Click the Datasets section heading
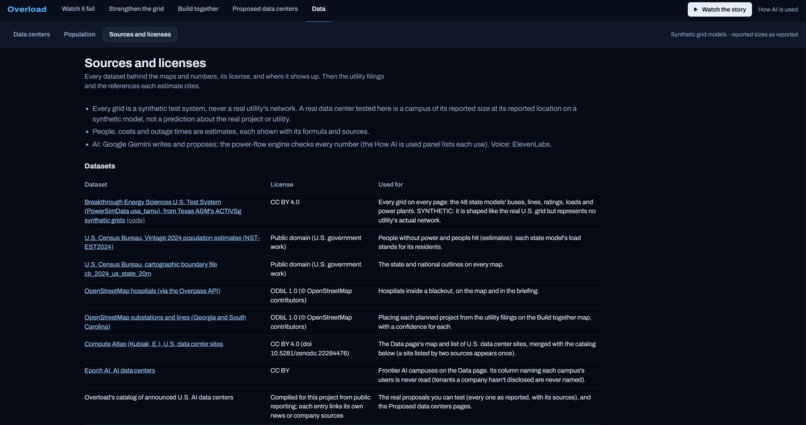Image resolution: width=806 pixels, height=425 pixels. click(x=100, y=166)
